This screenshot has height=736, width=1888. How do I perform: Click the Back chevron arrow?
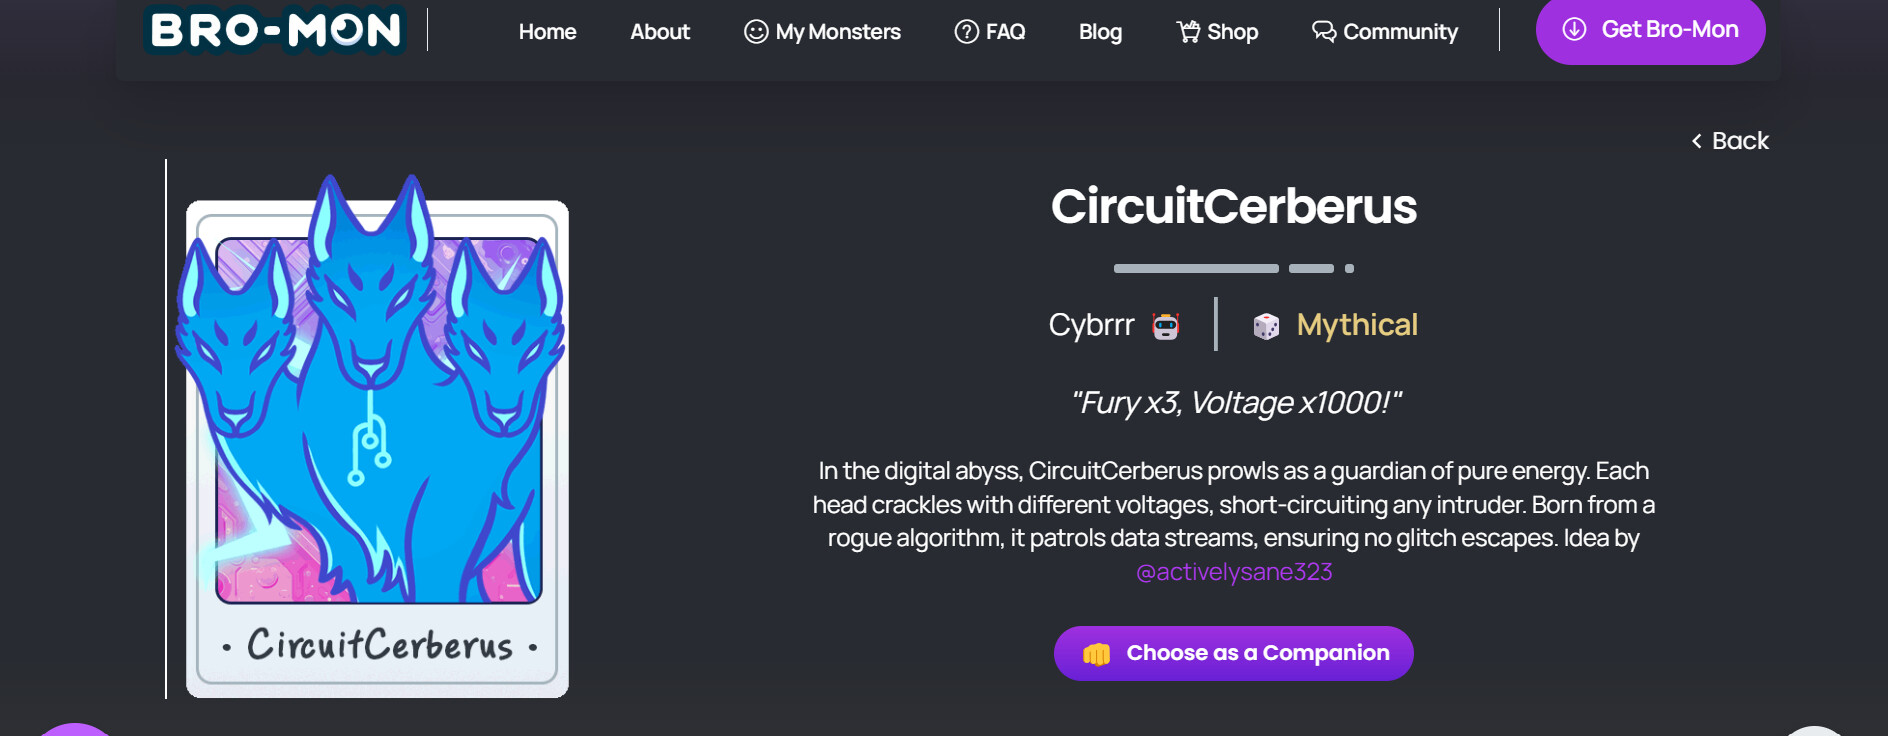[1697, 141]
